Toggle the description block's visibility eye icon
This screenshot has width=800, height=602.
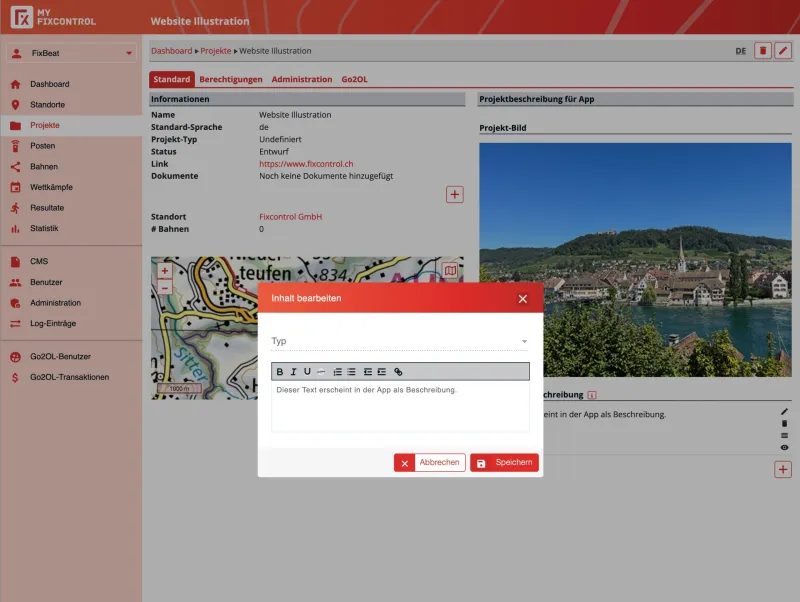pos(784,447)
